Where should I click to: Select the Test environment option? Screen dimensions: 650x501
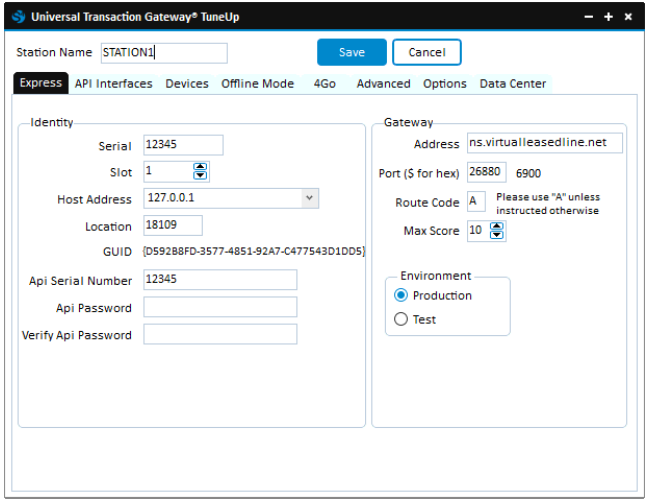tap(402, 320)
